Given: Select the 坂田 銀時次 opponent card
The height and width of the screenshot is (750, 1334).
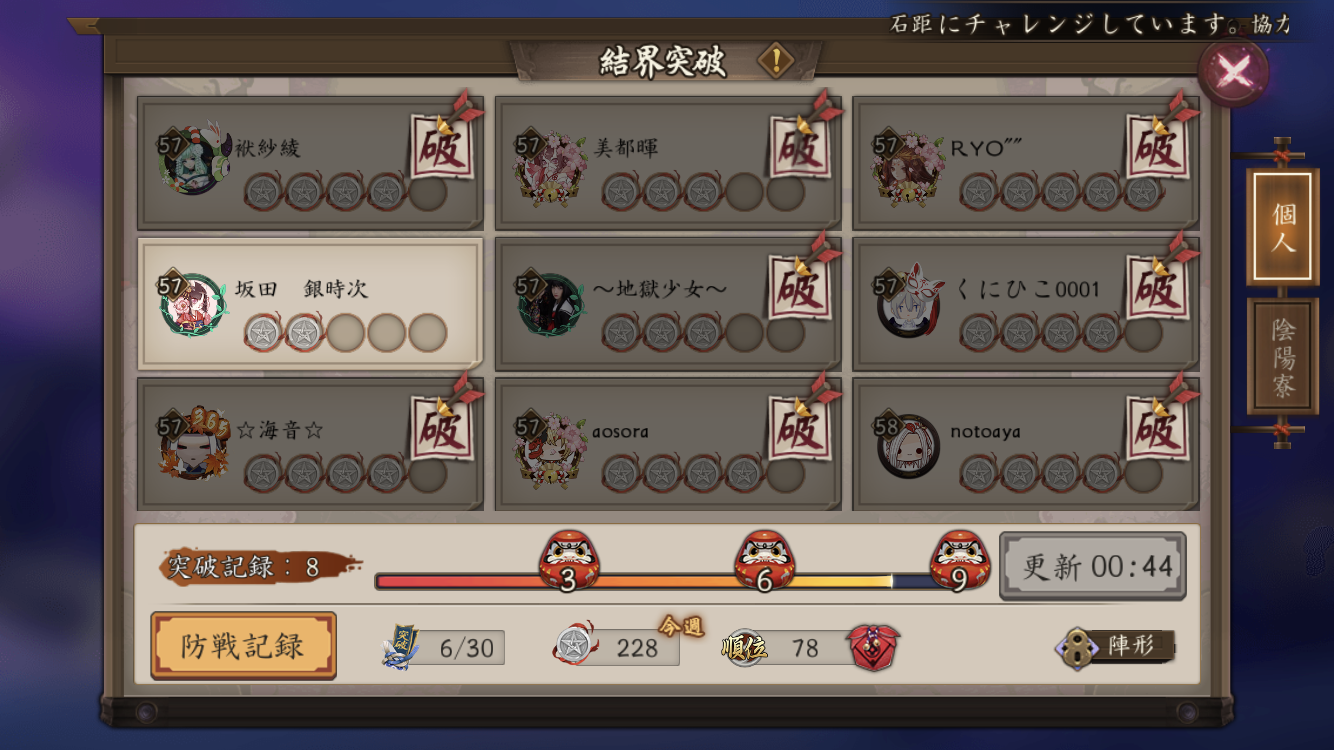Looking at the screenshot, I should 310,303.
